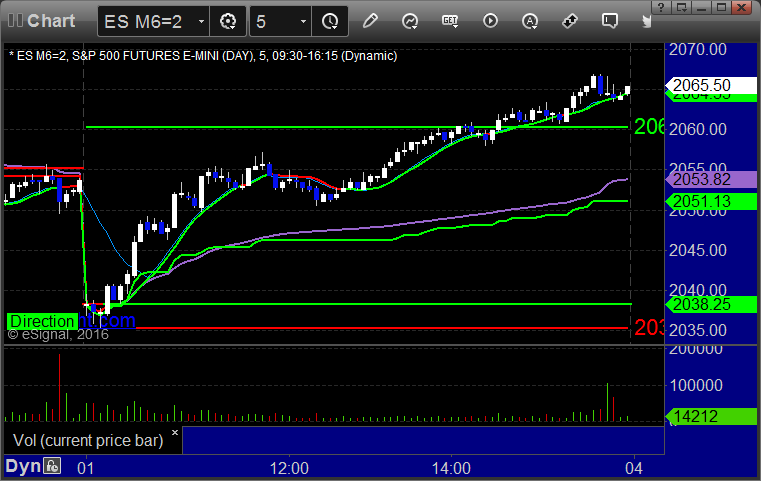Screen dimensions: 761x481
Task: Click the 12:00 time axis label
Action: 289,468
